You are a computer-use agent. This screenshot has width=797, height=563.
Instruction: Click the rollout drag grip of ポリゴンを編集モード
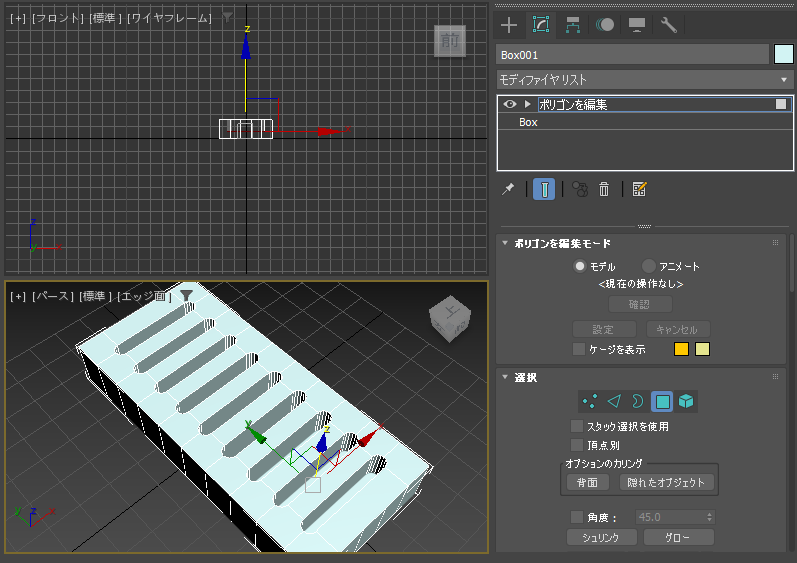point(775,242)
